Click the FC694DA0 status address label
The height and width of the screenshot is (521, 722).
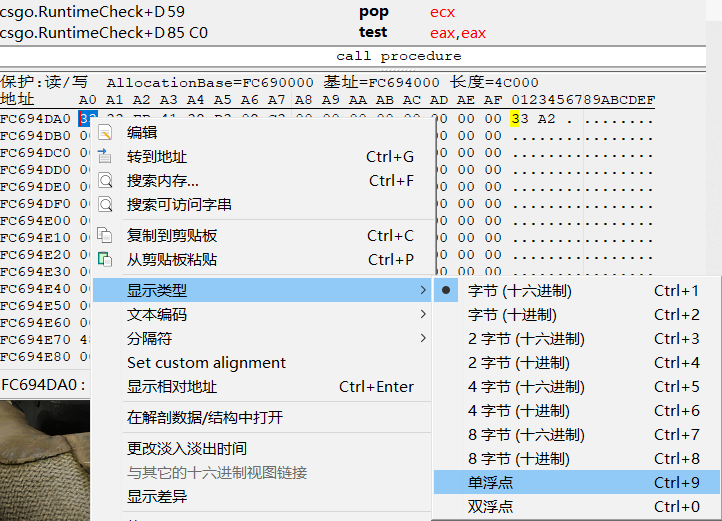[x=44, y=385]
